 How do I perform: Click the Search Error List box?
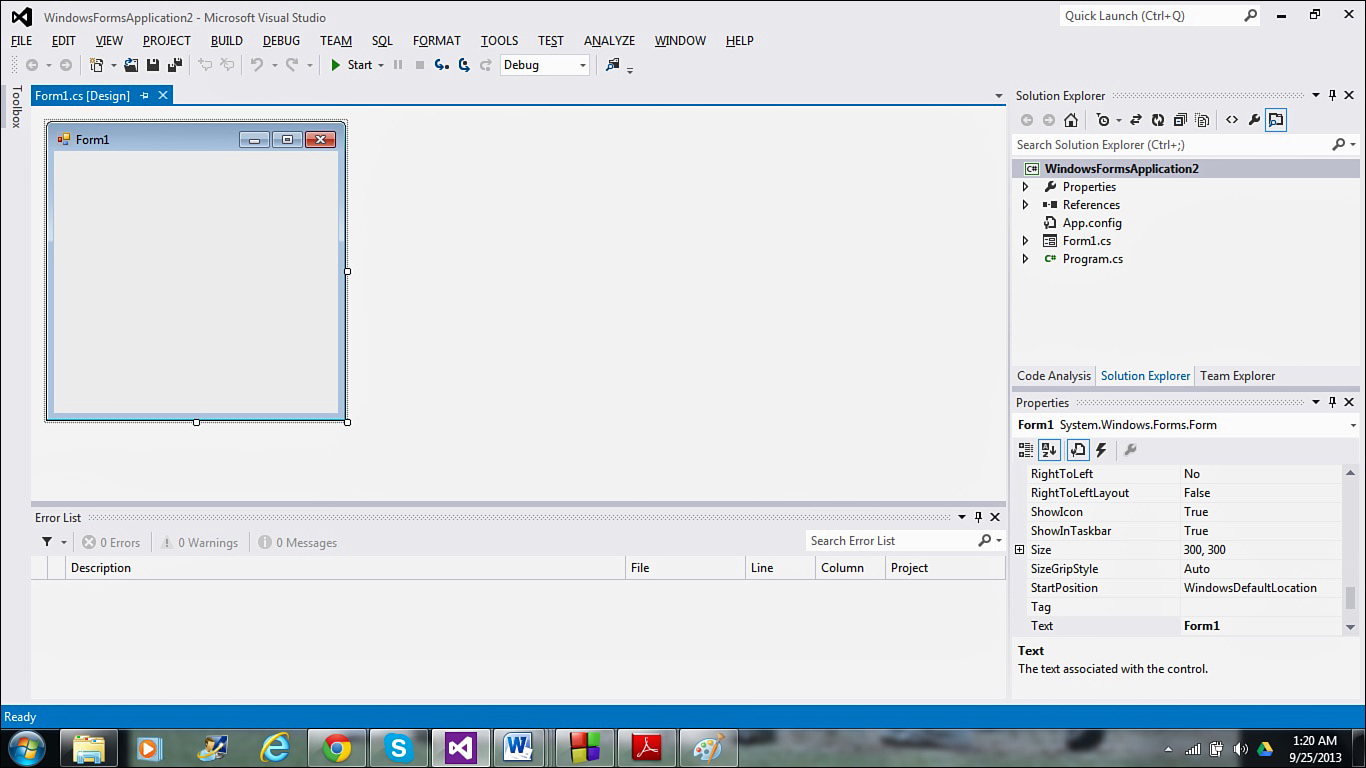point(890,541)
